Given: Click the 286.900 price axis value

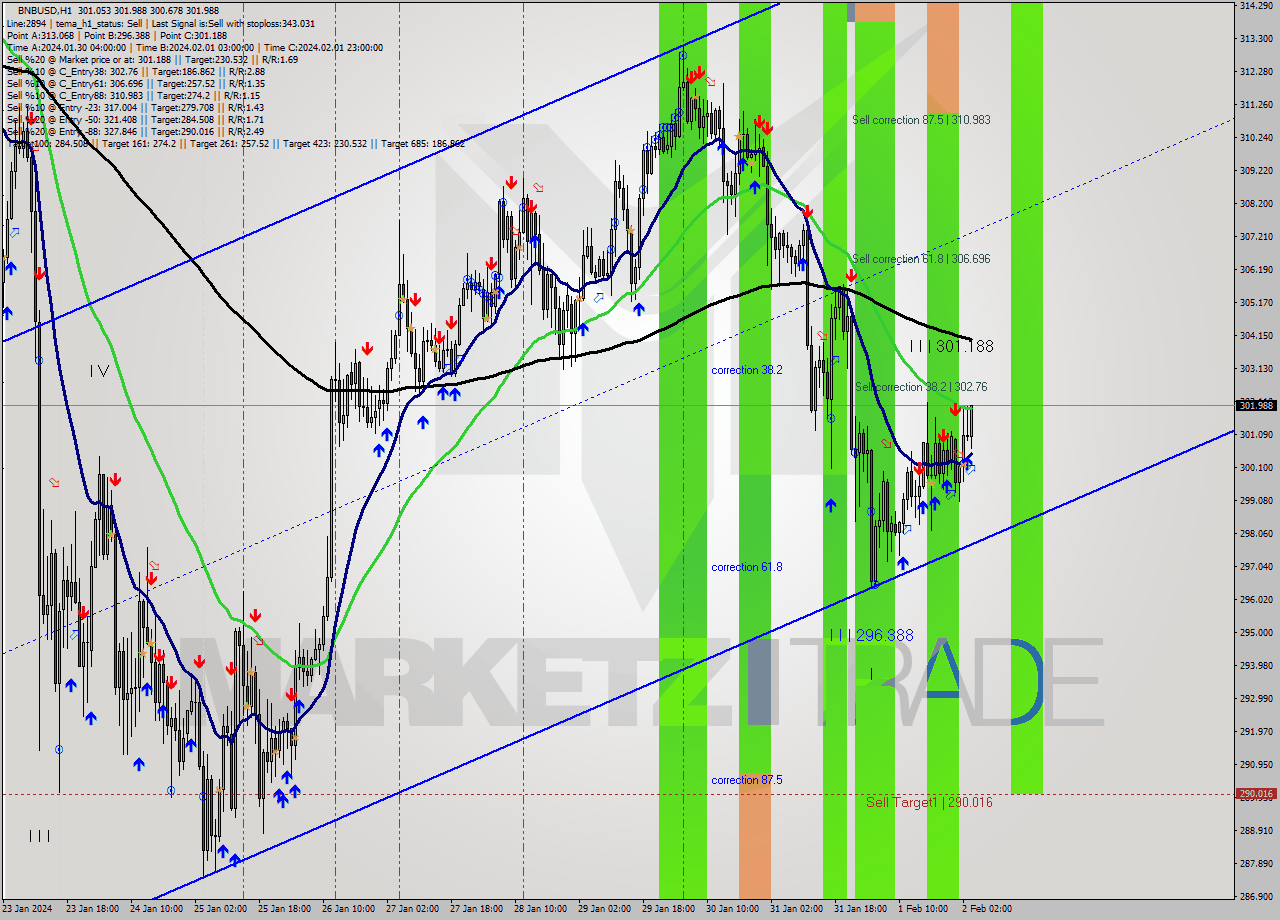Looking at the screenshot, I should point(1256,896).
